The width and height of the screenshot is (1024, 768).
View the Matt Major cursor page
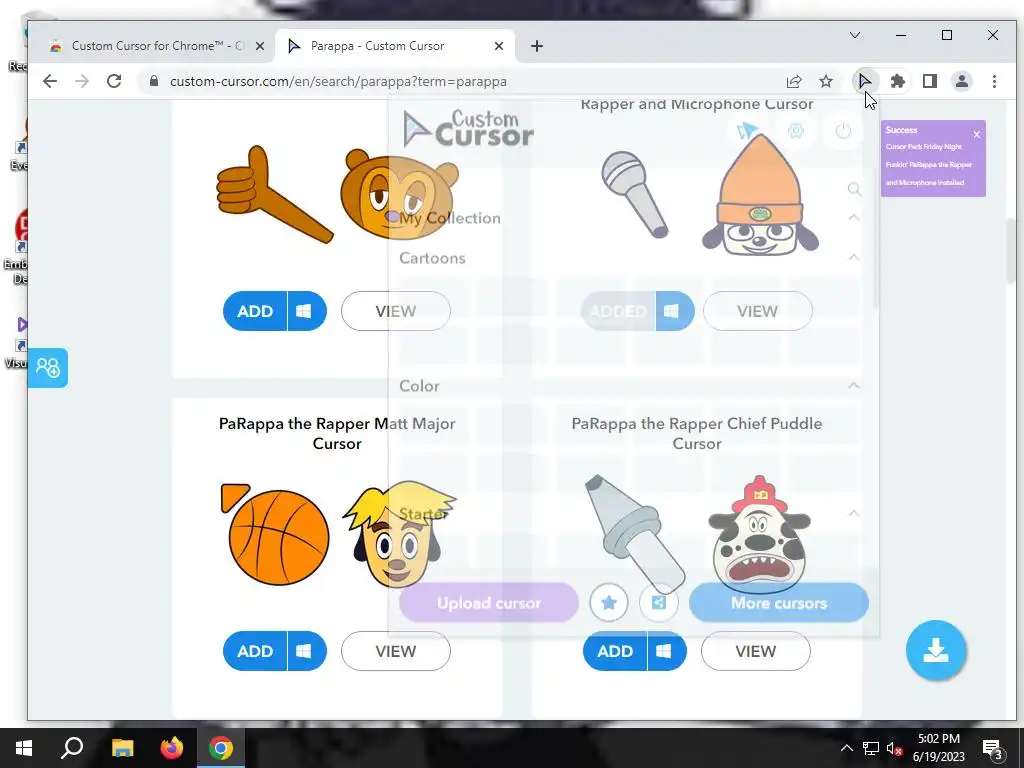[x=396, y=651]
